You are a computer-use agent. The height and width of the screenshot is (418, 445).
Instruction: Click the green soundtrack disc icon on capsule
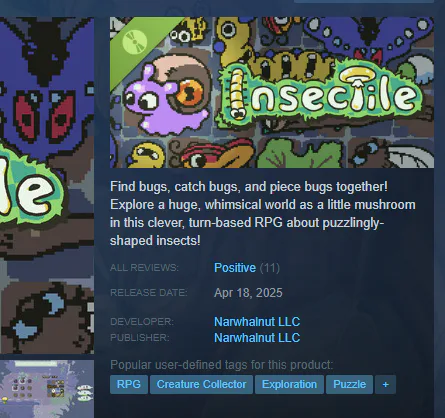[134, 42]
